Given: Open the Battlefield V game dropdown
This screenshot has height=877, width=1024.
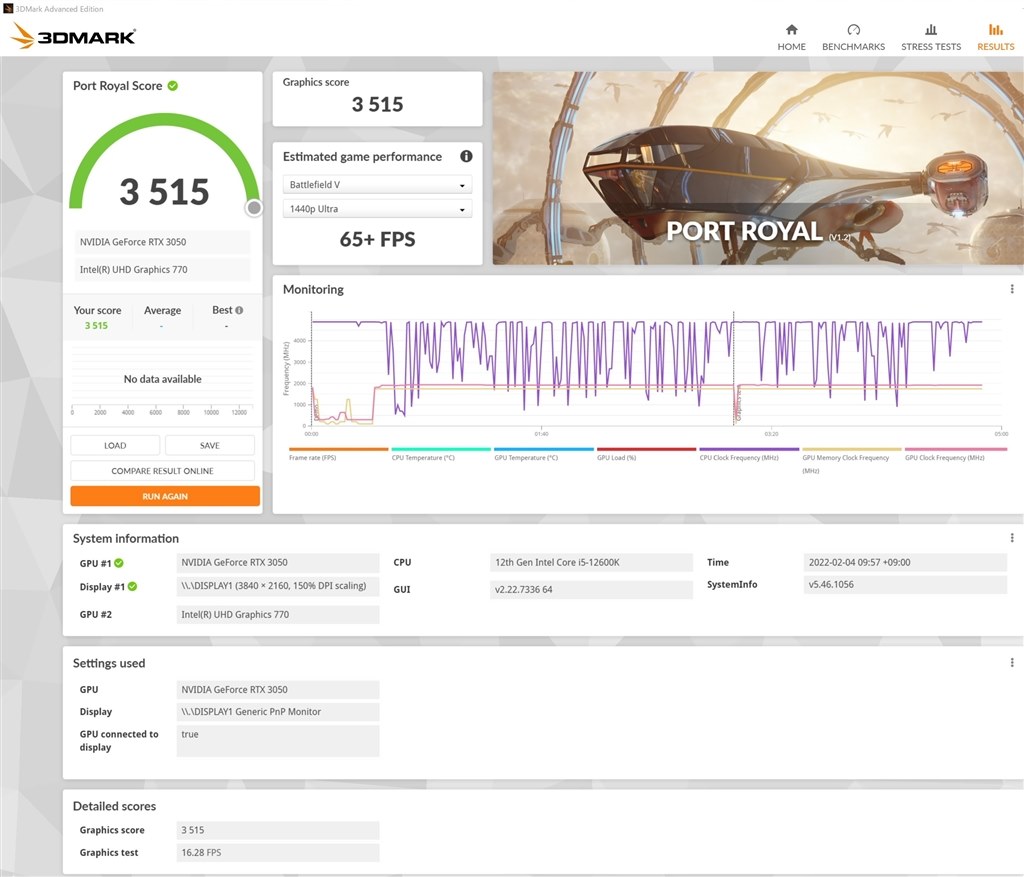Looking at the screenshot, I should click(x=377, y=185).
